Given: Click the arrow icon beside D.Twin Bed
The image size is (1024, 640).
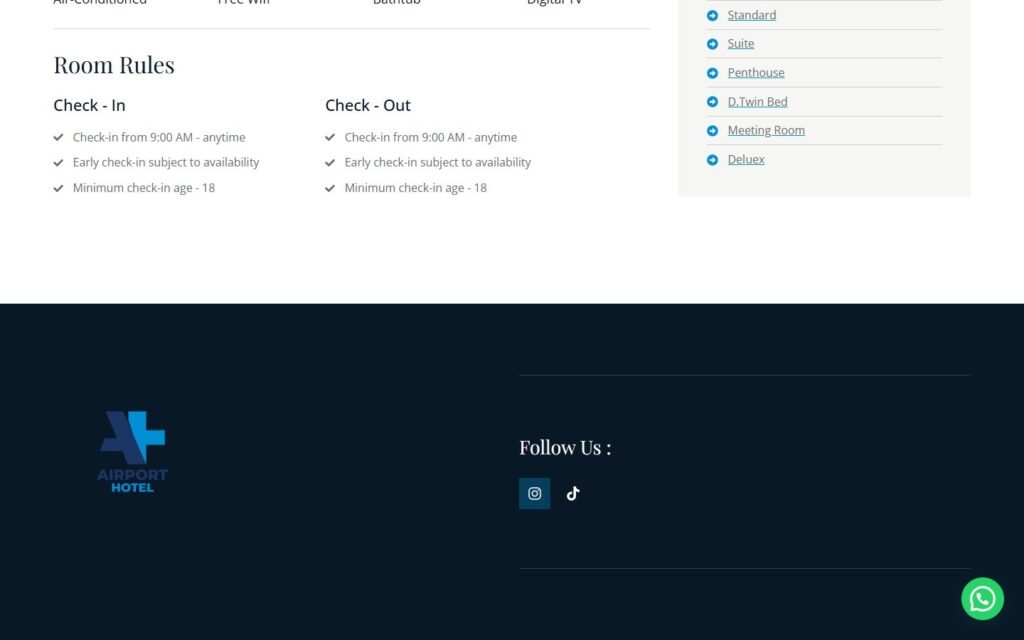Looking at the screenshot, I should coord(712,102).
